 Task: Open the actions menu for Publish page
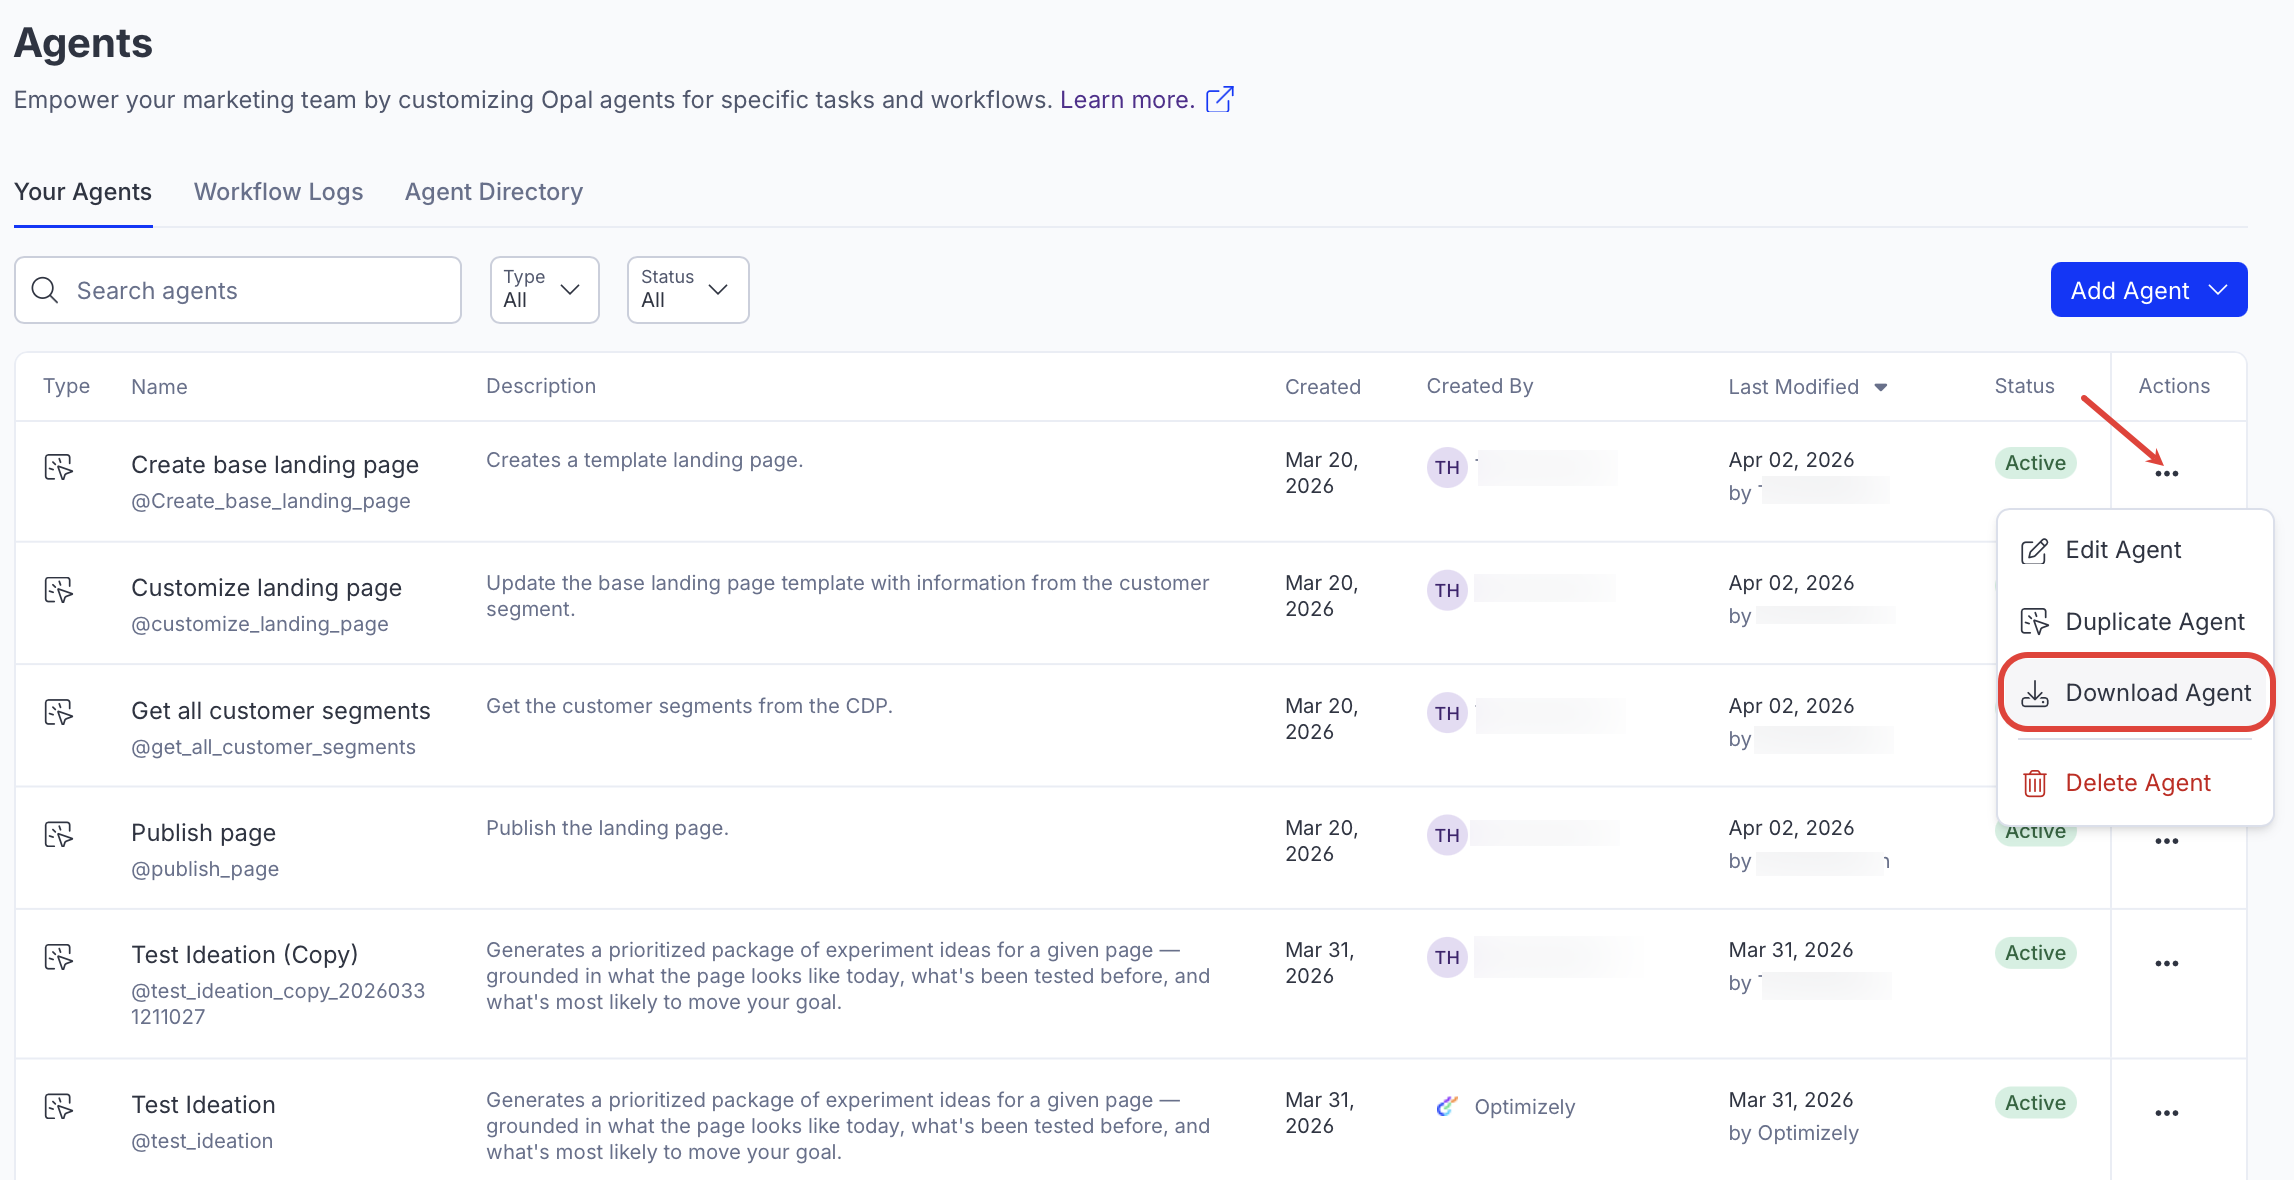click(2167, 840)
